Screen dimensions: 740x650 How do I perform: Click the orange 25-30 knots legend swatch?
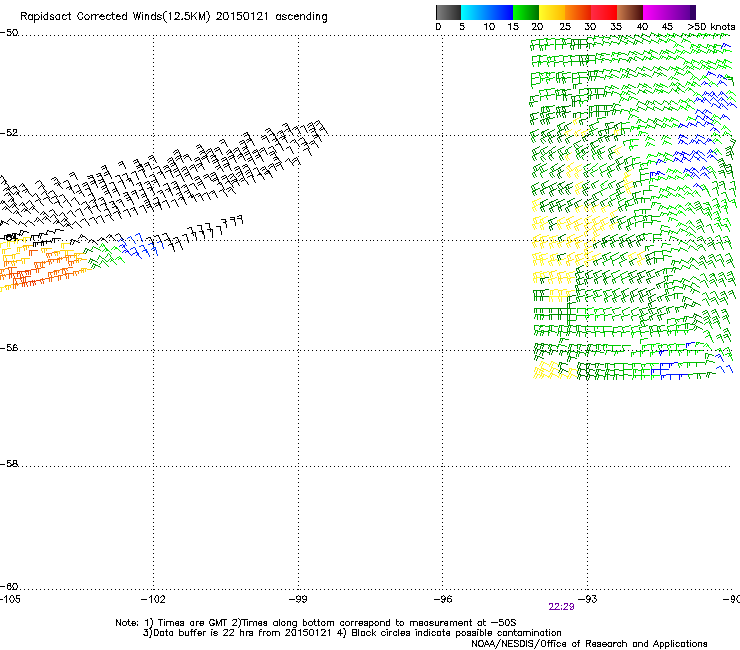click(x=578, y=12)
